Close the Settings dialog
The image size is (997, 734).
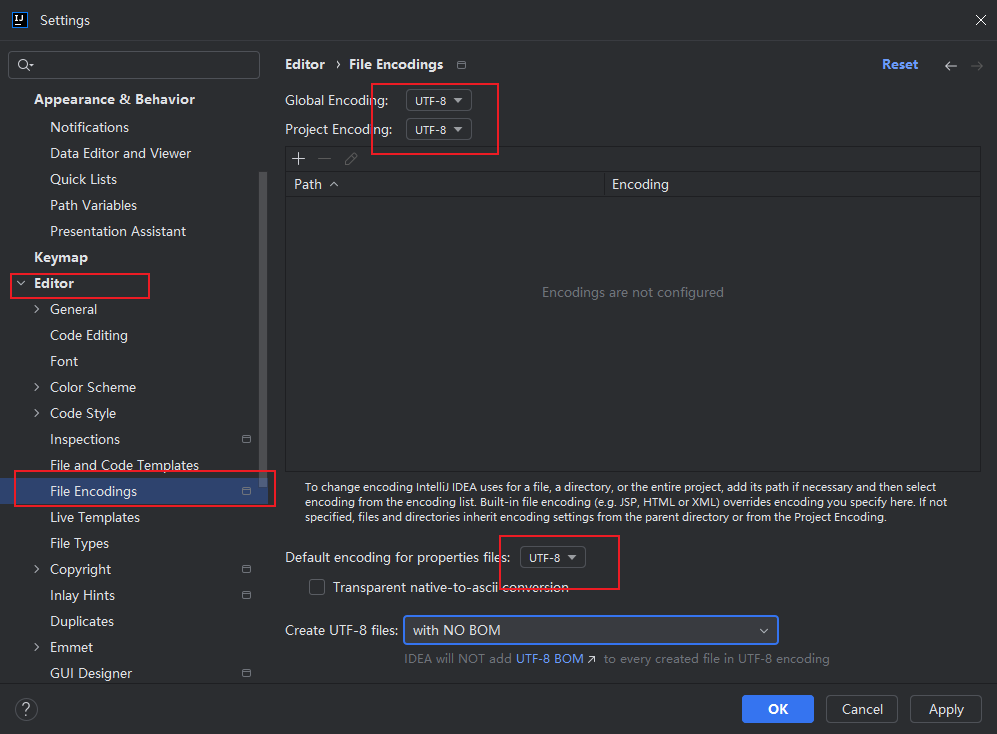pos(980,20)
